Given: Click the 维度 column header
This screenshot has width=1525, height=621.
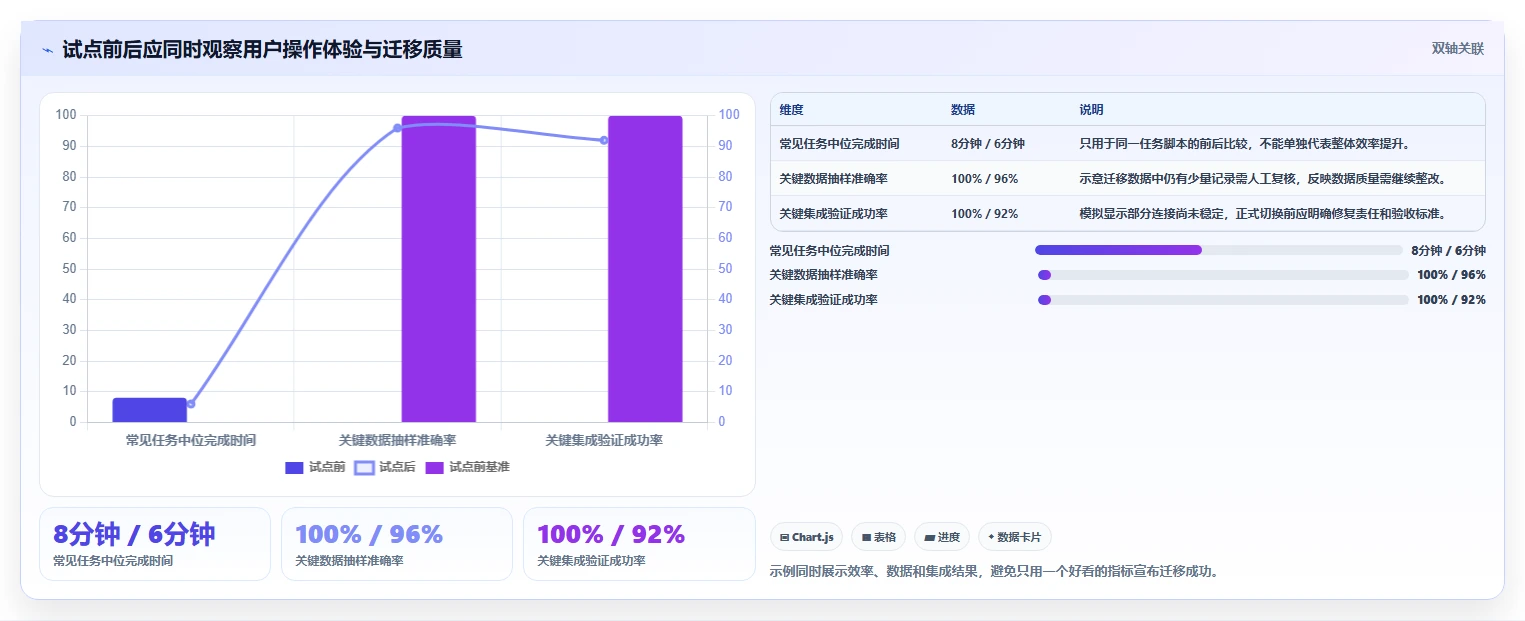Looking at the screenshot, I should pyautogui.click(x=791, y=110).
